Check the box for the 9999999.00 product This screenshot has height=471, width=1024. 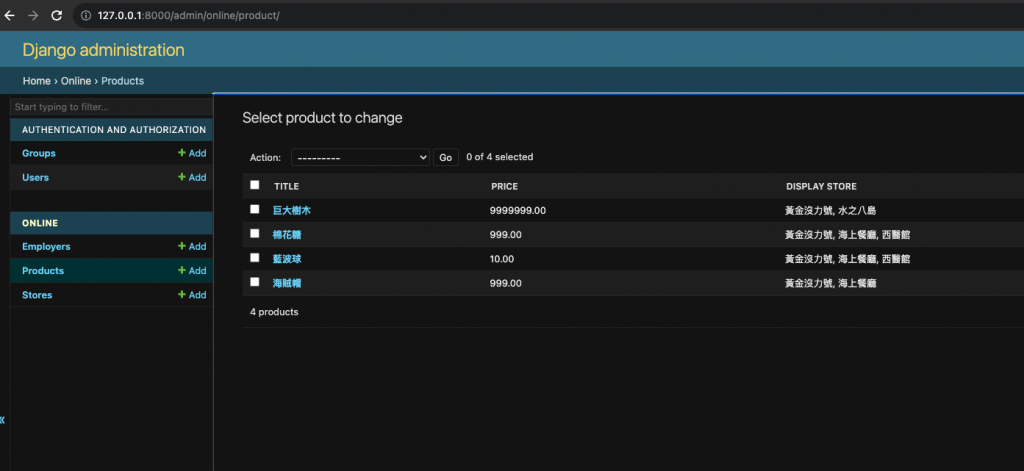[x=255, y=209]
